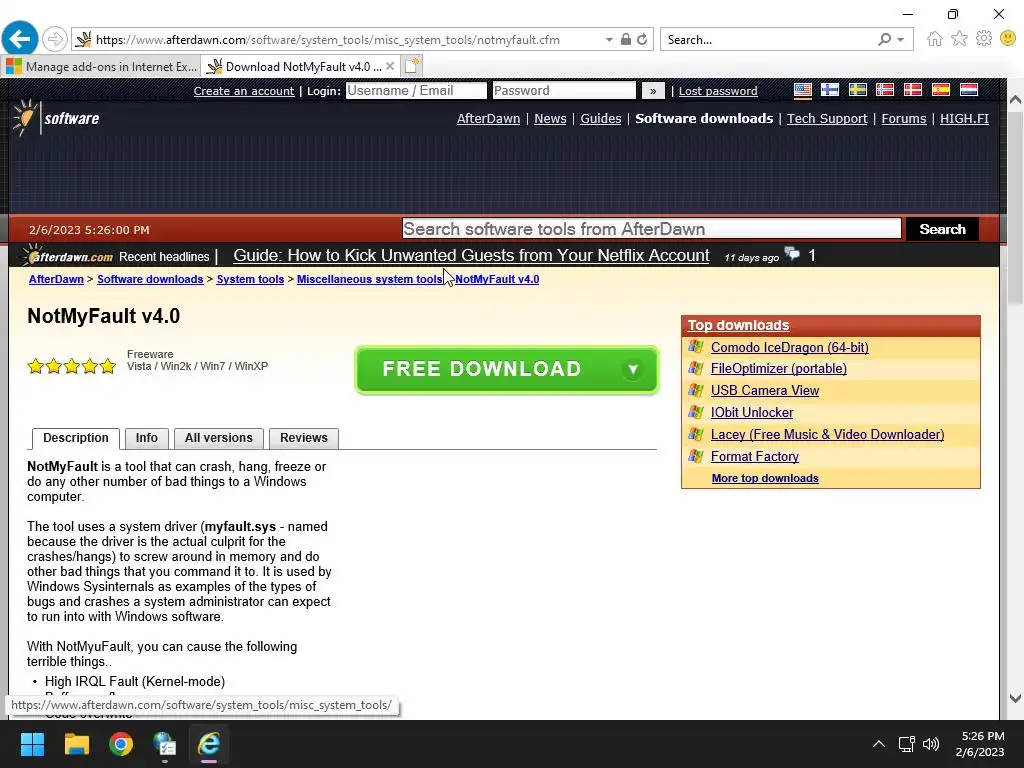Show hidden tray icons chevron
Image resolution: width=1024 pixels, height=768 pixels.
(x=879, y=744)
